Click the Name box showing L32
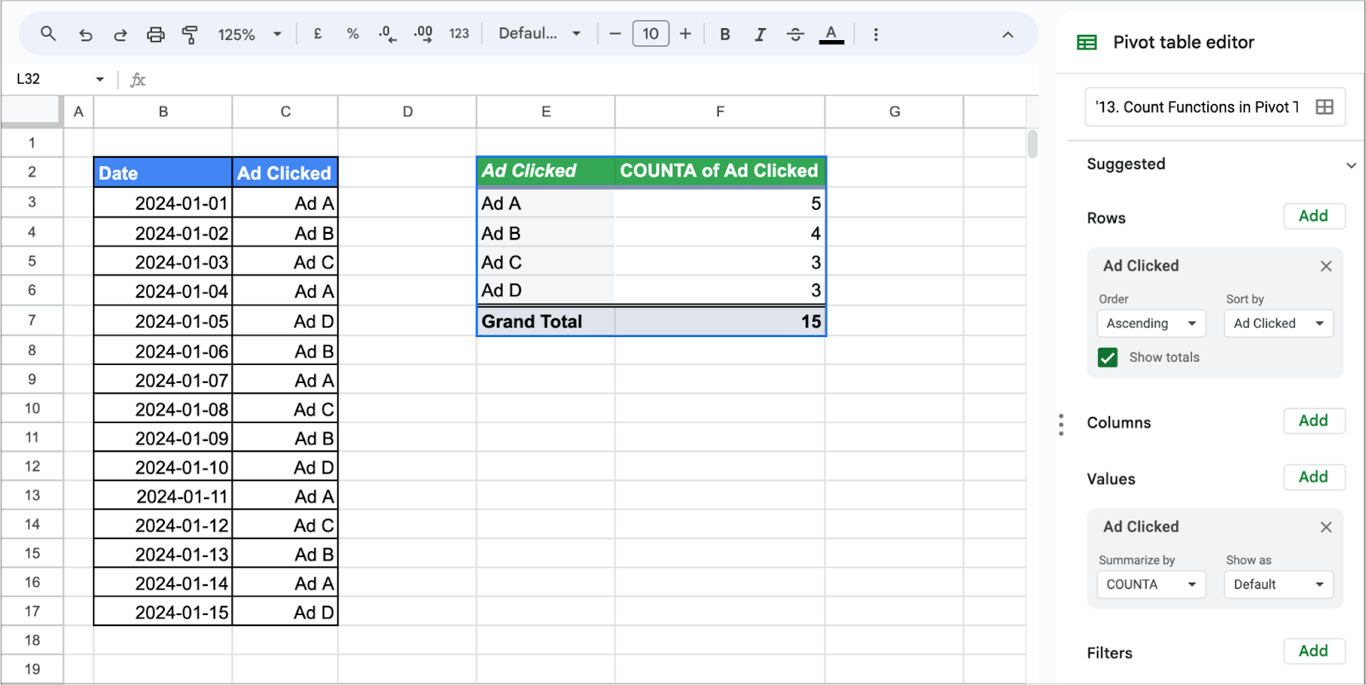Viewport: 1366px width, 685px height. tap(50, 79)
